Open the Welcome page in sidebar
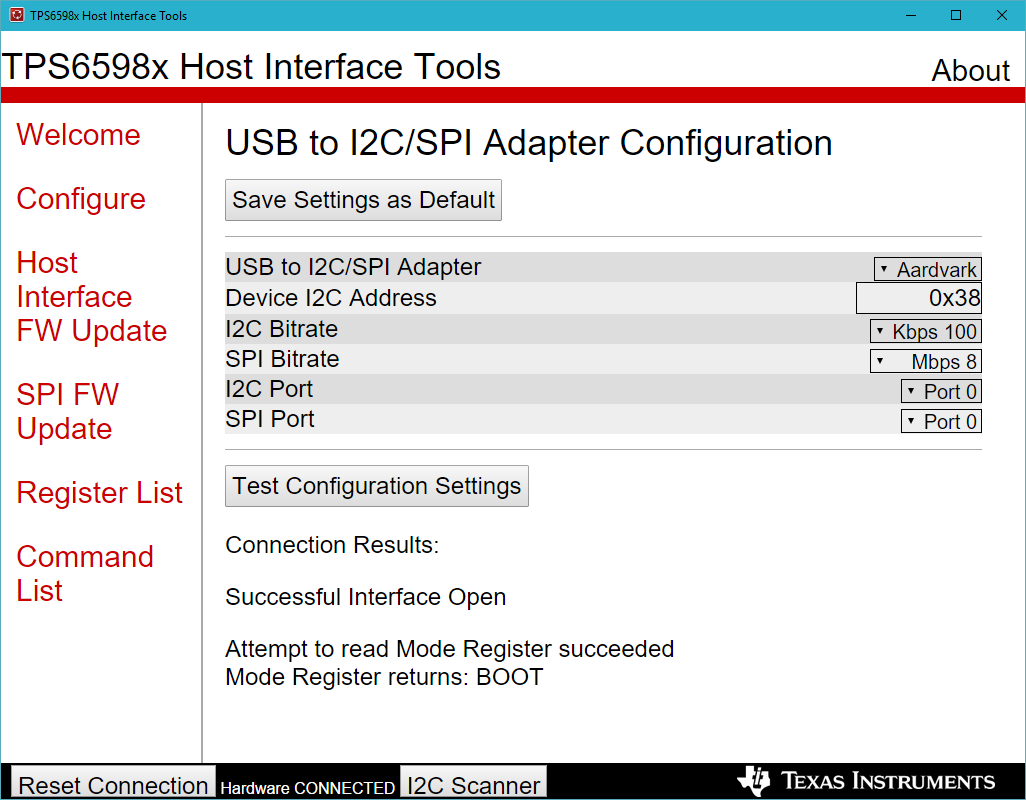The height and width of the screenshot is (800, 1026). pos(79,135)
